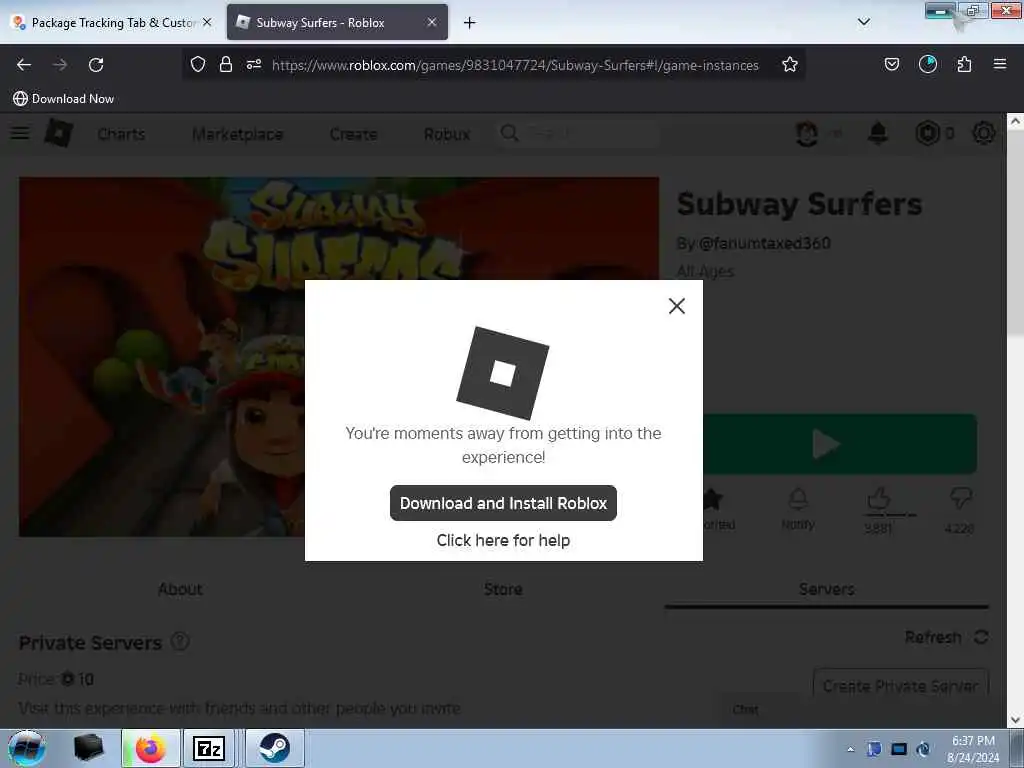Toggle the Favorite star icon

pos(713,500)
